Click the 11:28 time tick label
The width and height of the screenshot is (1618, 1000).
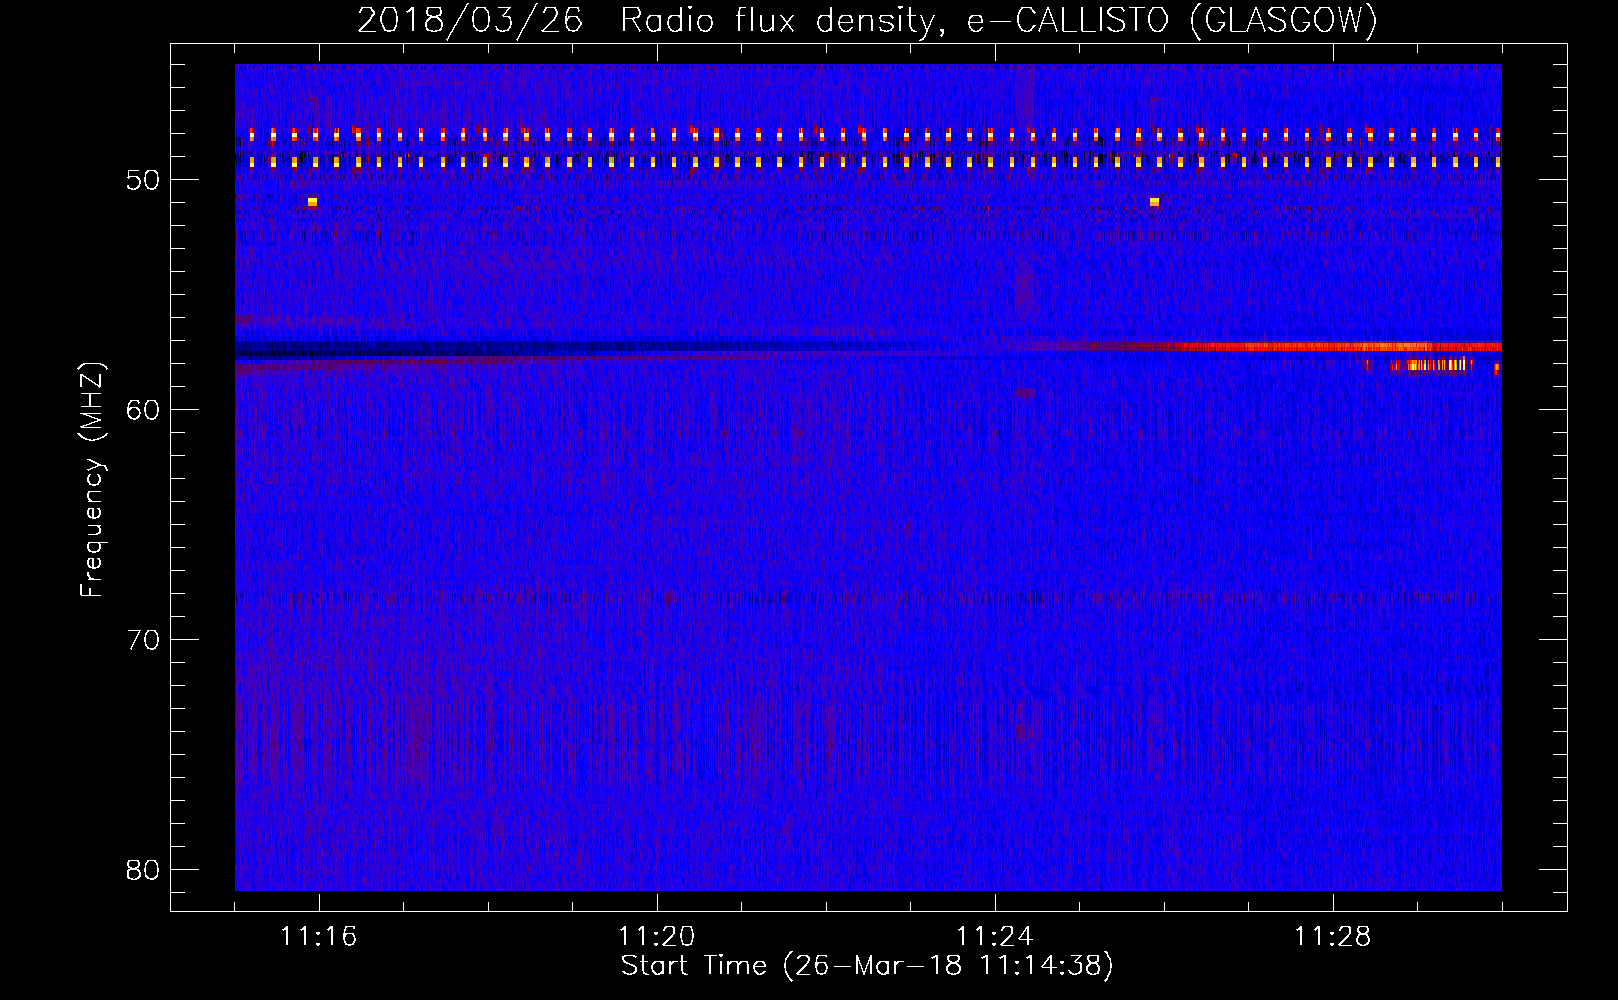1333,937
